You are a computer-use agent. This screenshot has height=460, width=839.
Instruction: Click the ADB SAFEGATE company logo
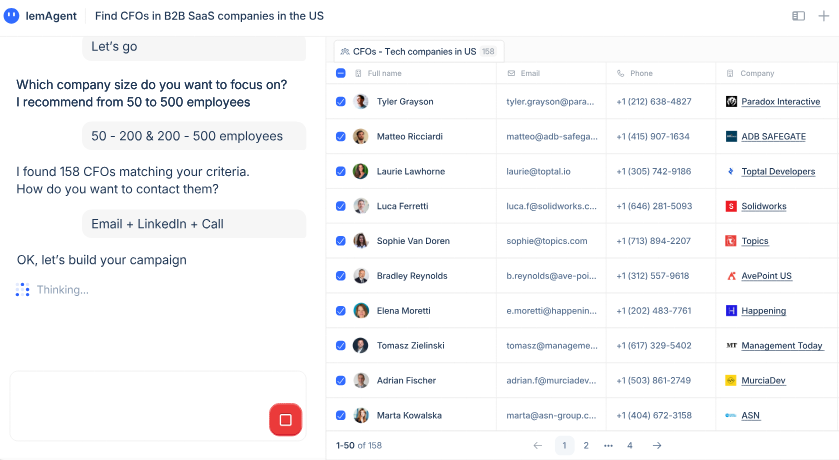[x=731, y=136]
